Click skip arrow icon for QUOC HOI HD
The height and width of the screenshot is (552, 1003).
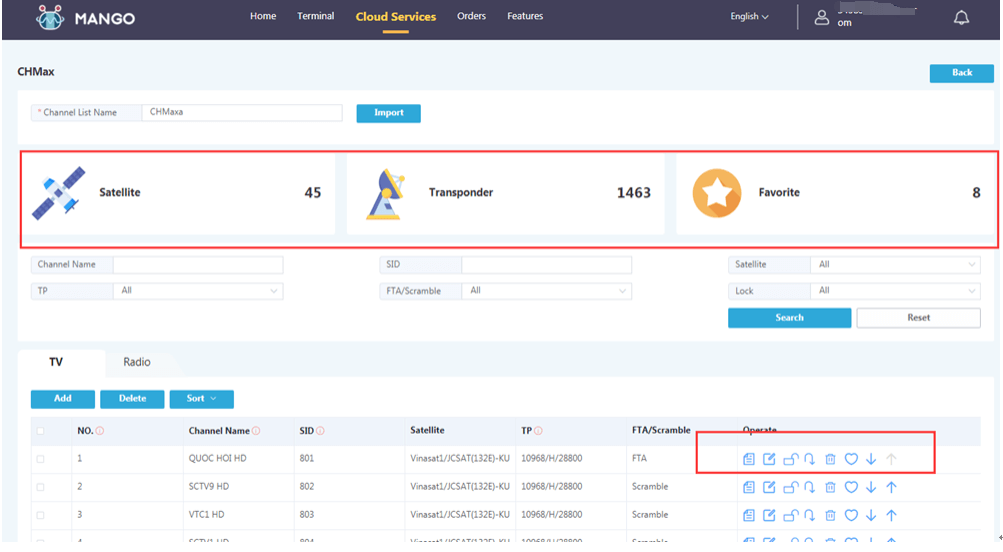click(x=810, y=459)
